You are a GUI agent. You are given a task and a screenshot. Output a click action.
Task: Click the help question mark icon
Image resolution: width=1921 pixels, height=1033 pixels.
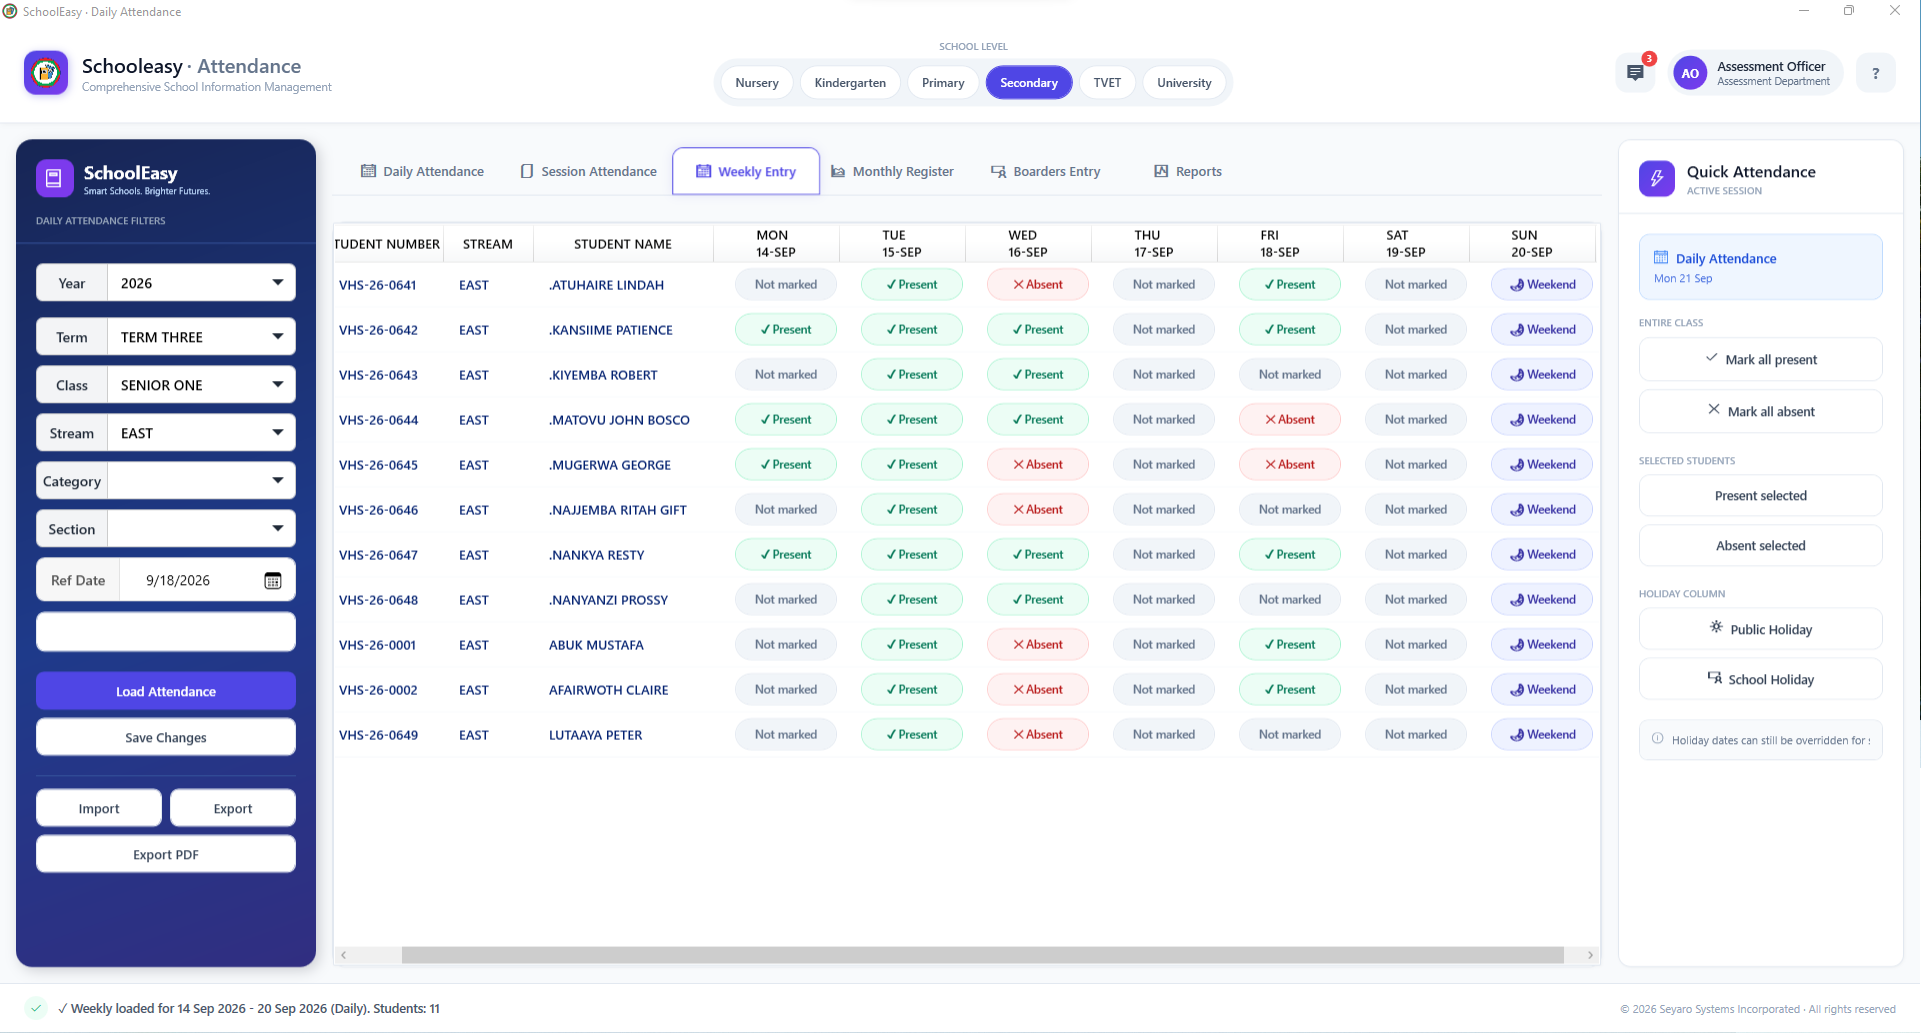pos(1875,73)
